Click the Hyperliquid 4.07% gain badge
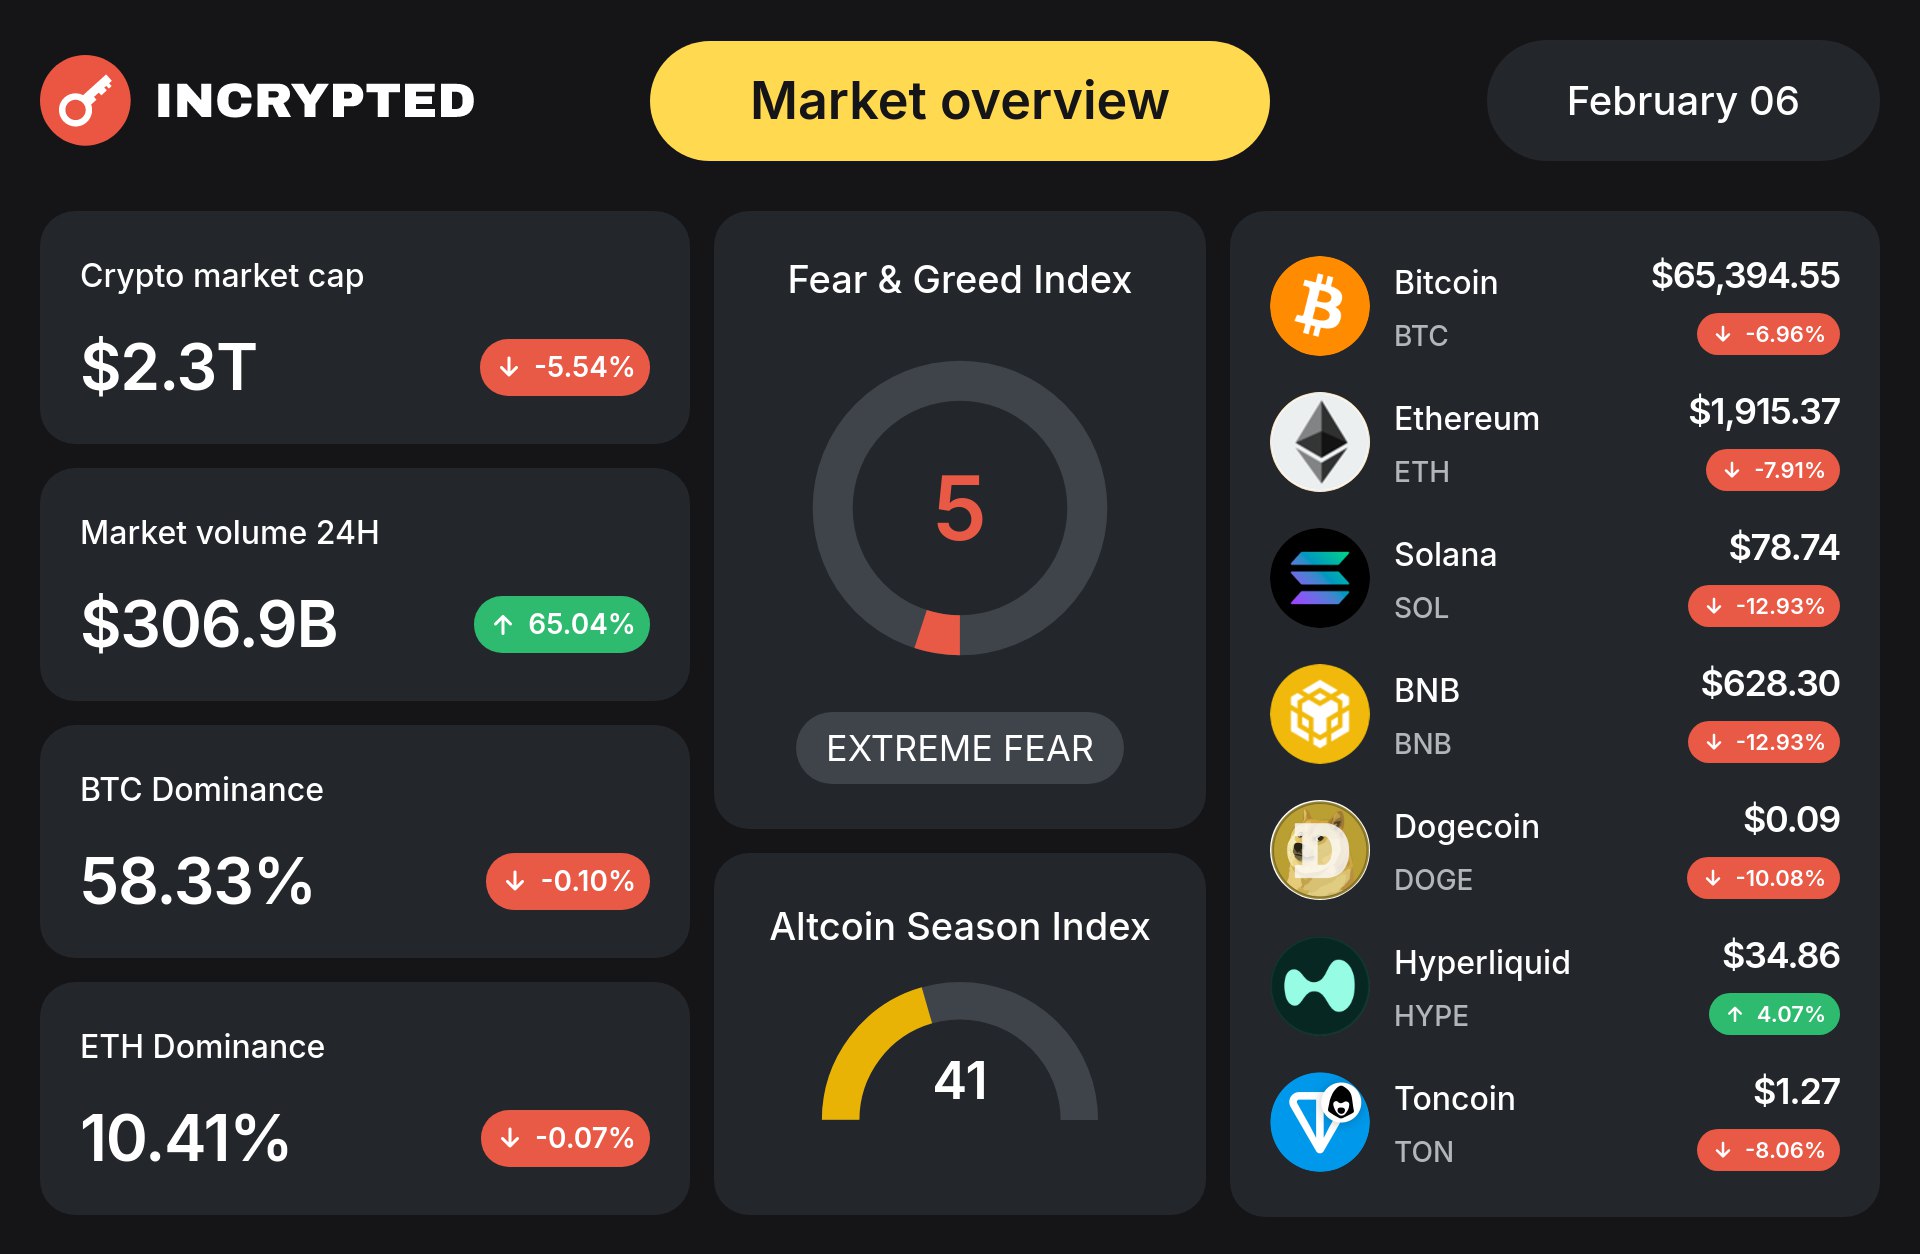 (x=1774, y=1014)
